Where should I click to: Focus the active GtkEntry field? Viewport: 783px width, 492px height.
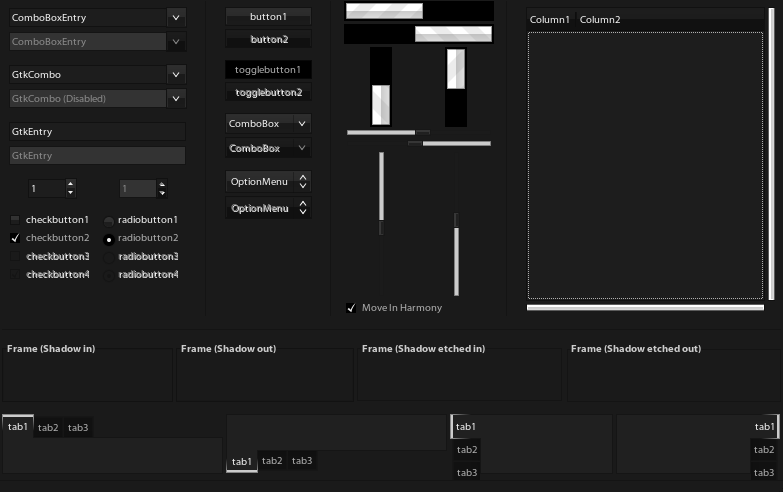(97, 131)
